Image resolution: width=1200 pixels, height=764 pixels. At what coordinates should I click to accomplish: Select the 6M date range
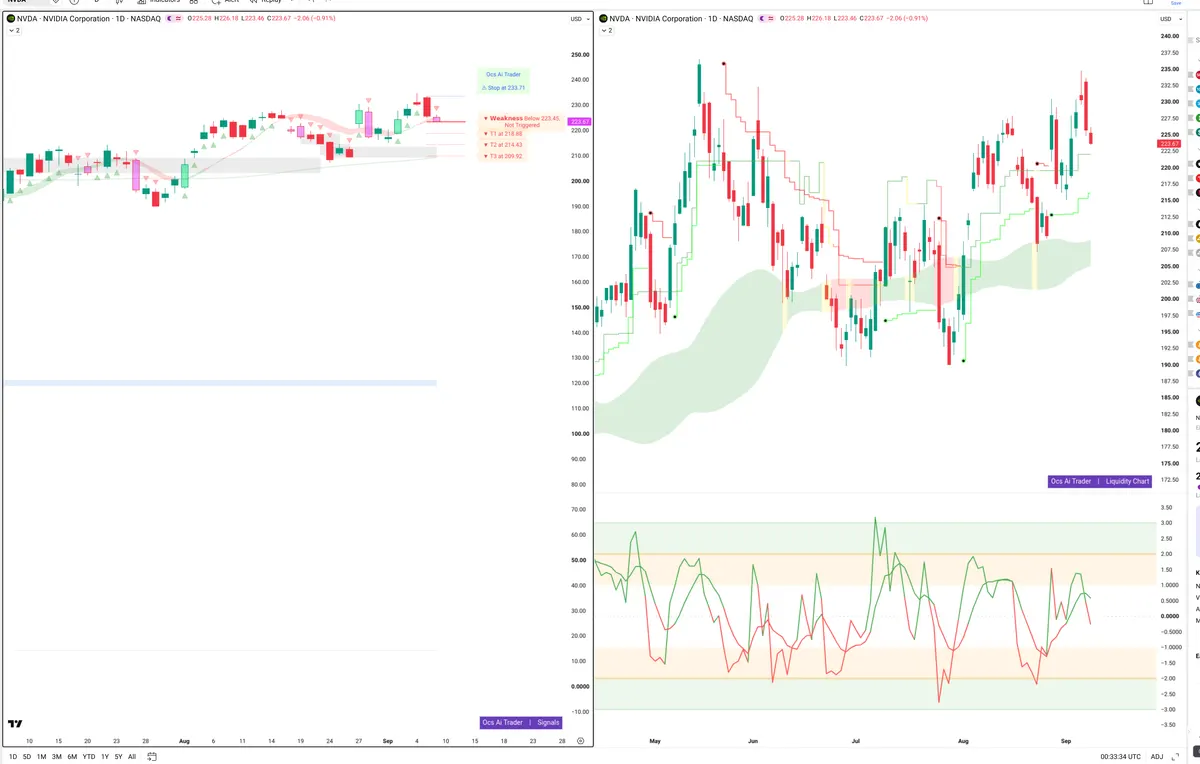click(x=72, y=756)
